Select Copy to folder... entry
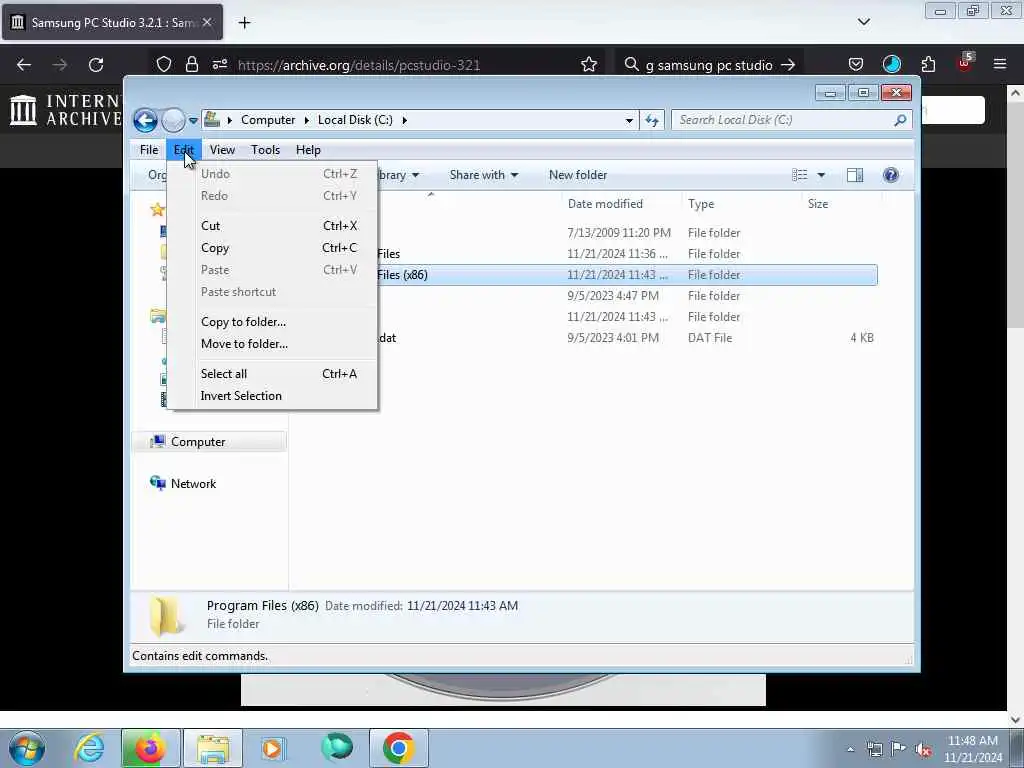This screenshot has width=1024, height=768. pos(273,322)
